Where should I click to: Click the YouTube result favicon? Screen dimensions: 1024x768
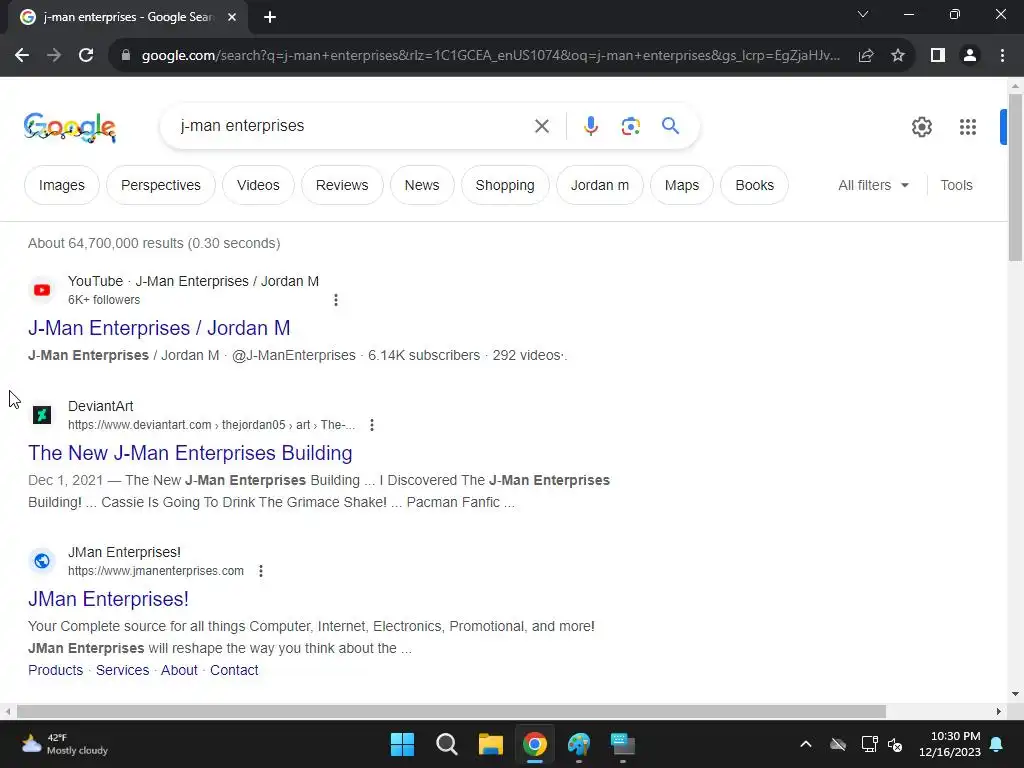tap(42, 290)
